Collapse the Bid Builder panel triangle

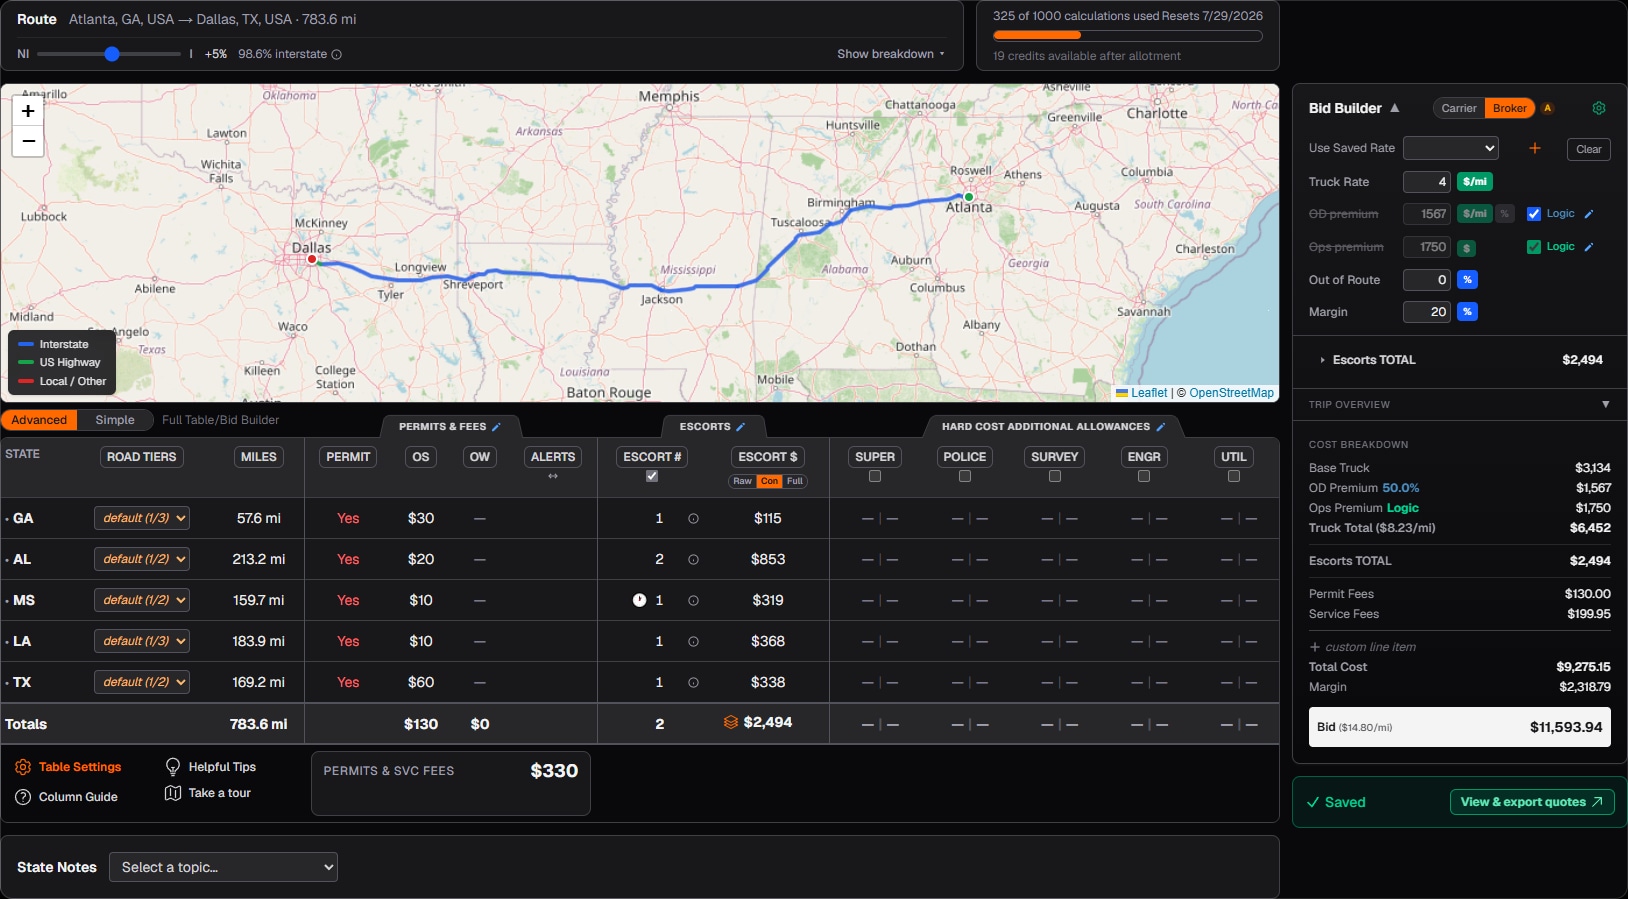point(1394,108)
